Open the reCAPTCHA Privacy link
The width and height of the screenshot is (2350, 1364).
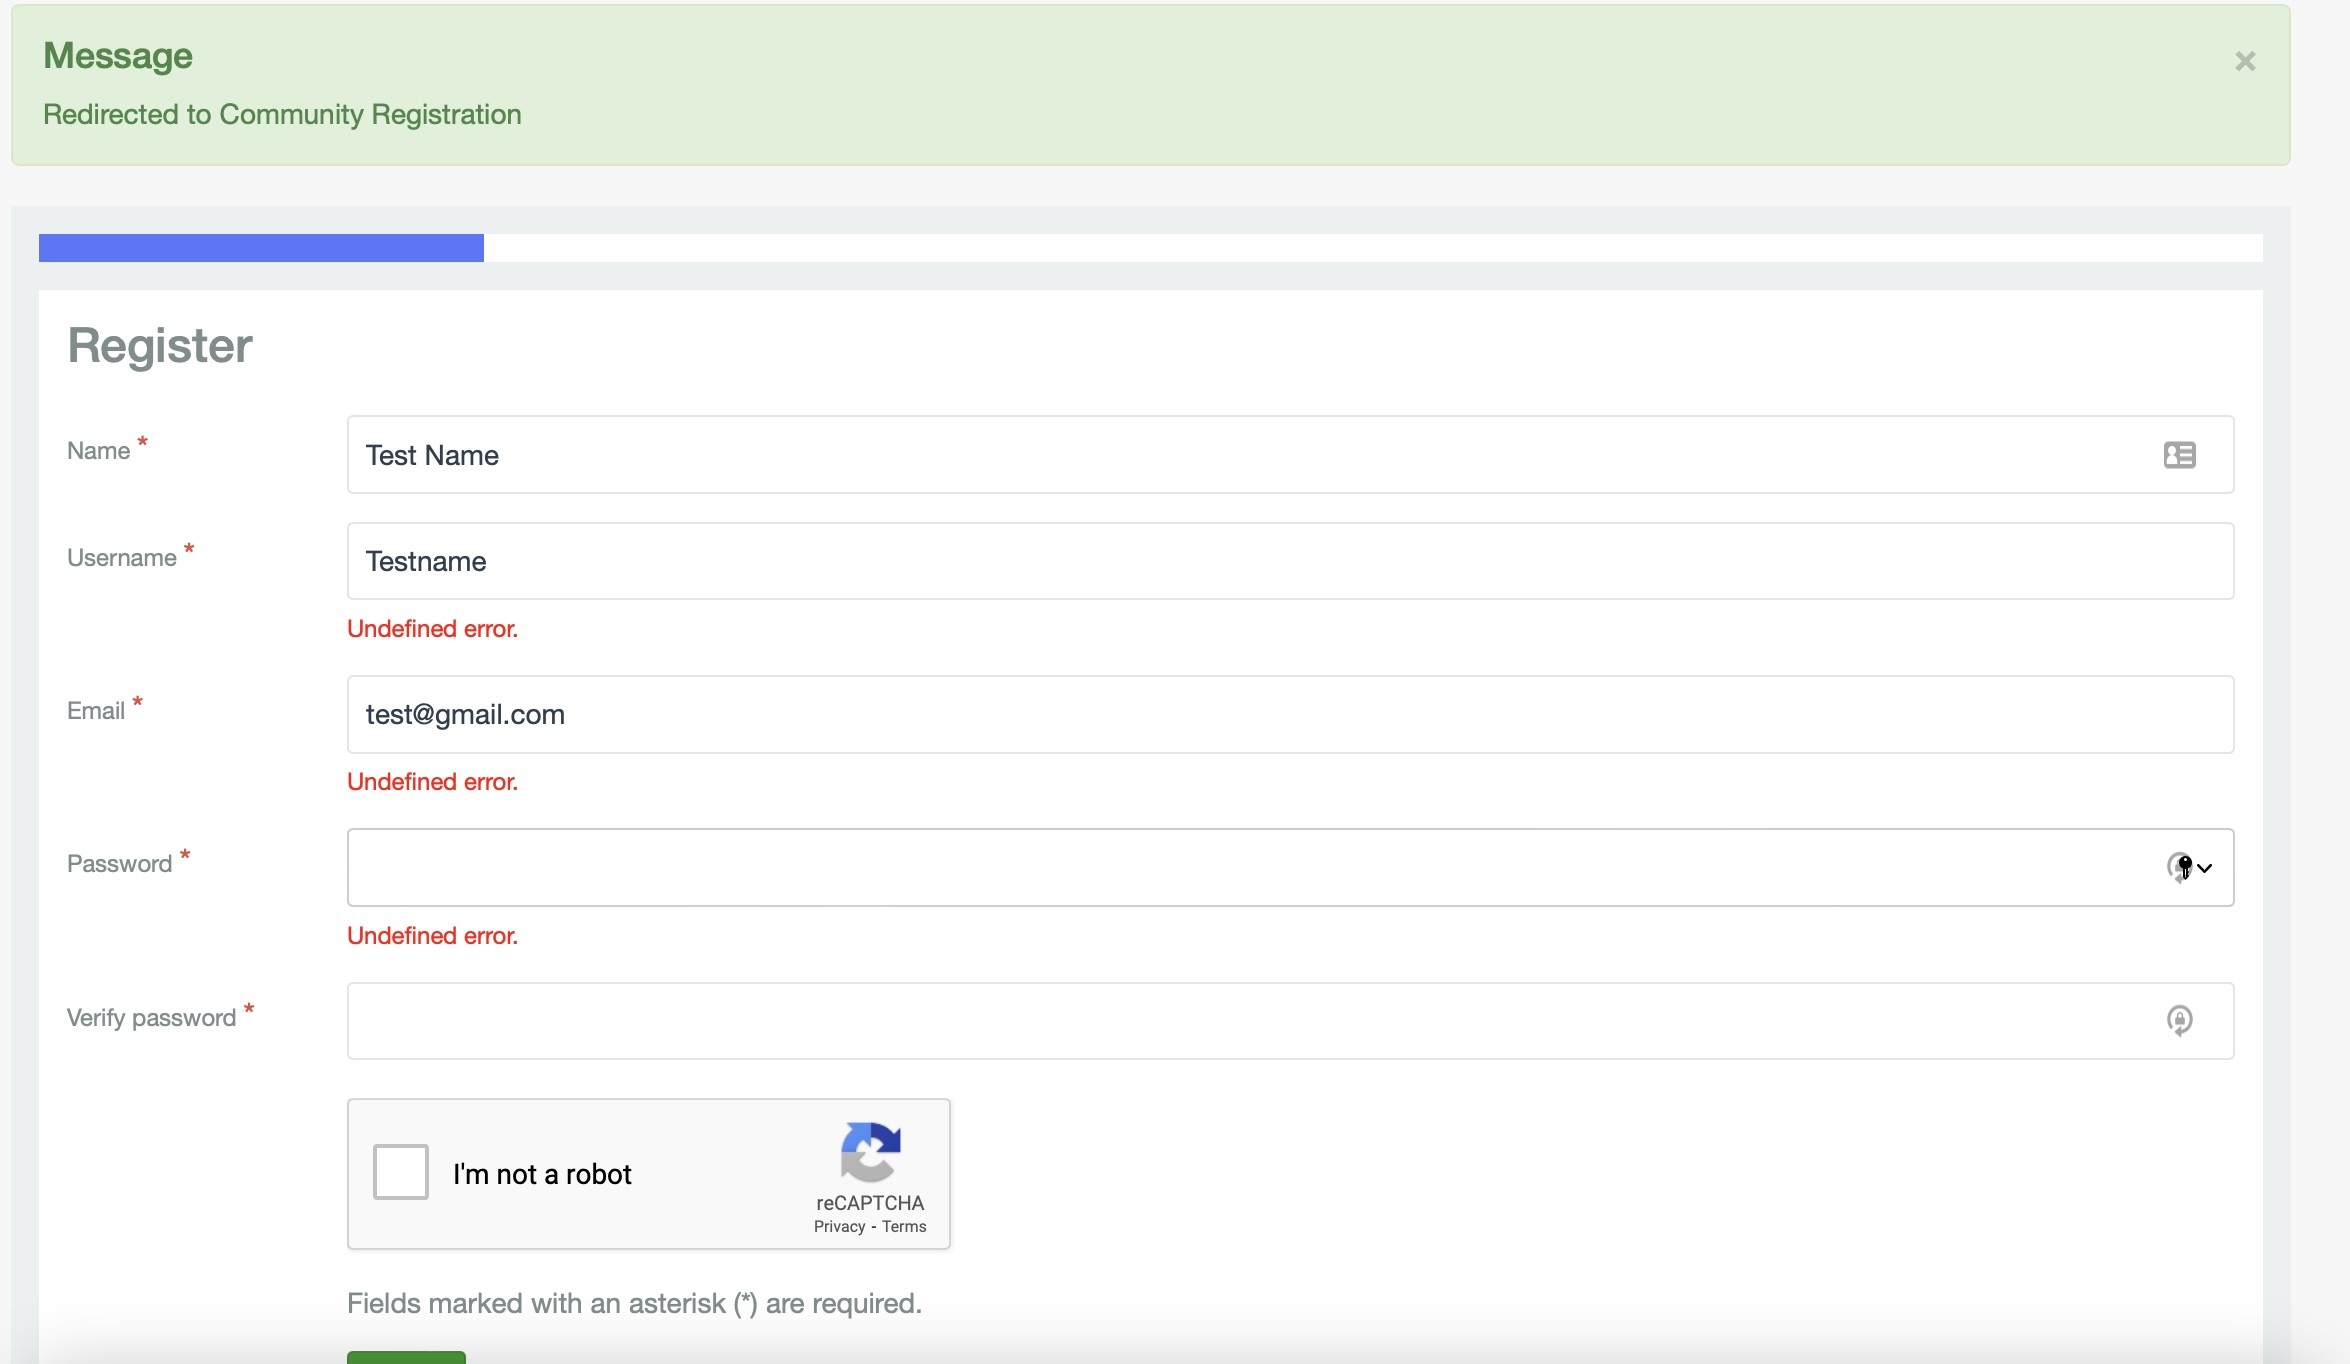(839, 1227)
